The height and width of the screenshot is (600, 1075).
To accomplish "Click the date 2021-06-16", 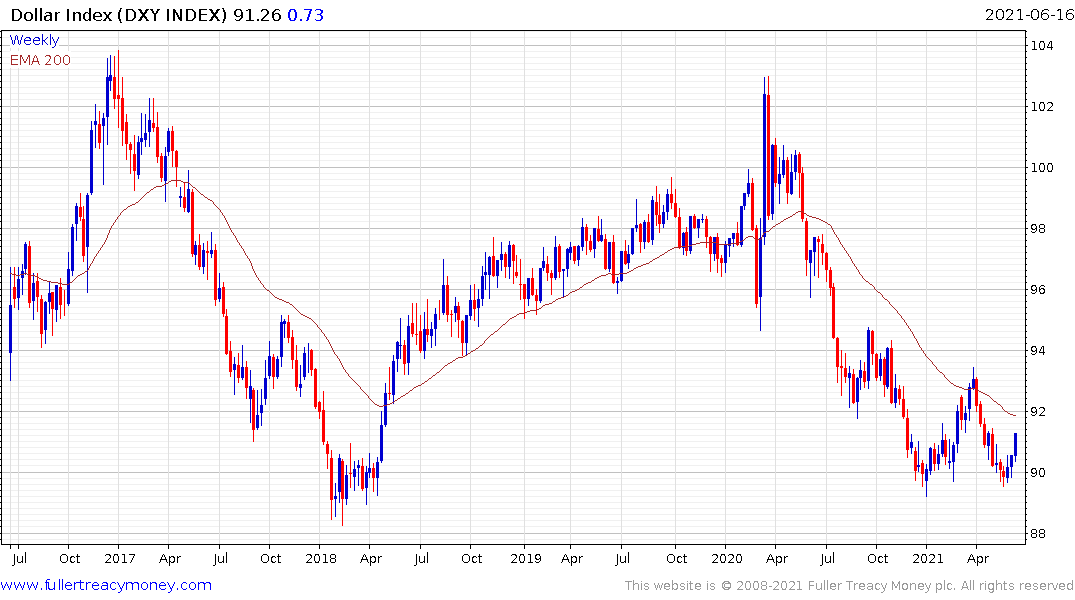I will [1029, 15].
